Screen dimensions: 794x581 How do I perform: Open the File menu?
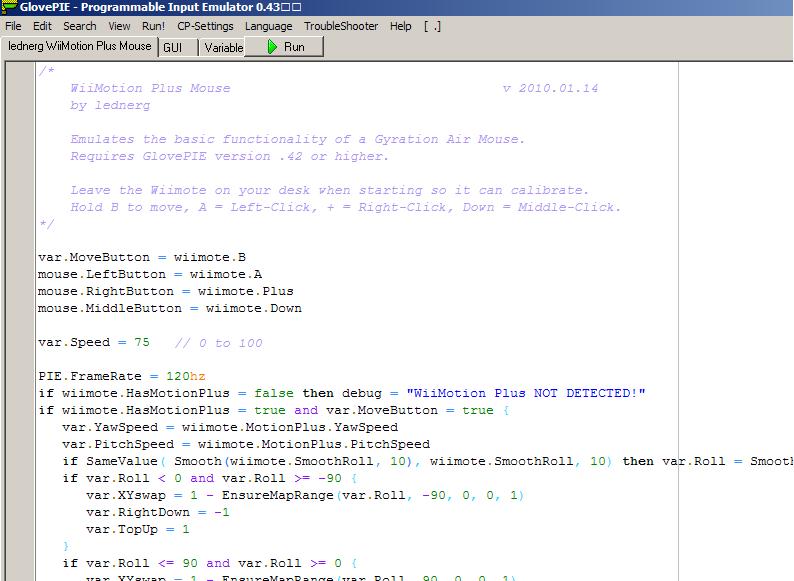[13, 26]
